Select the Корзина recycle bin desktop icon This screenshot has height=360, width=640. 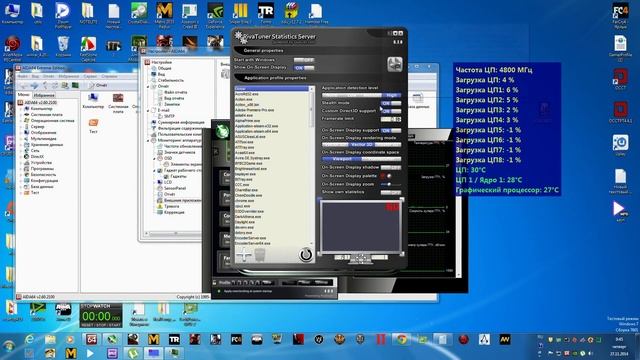pyautogui.click(x=63, y=47)
